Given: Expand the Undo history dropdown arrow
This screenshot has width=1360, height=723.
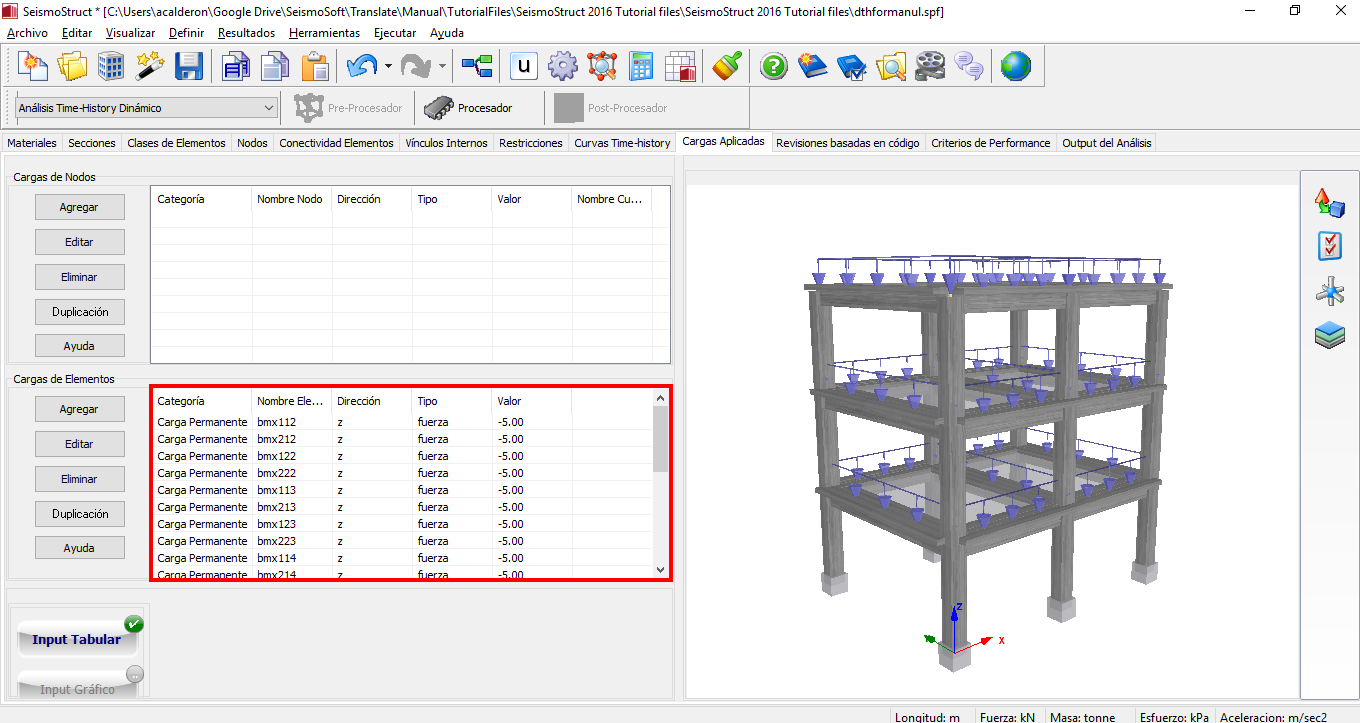Looking at the screenshot, I should (387, 67).
